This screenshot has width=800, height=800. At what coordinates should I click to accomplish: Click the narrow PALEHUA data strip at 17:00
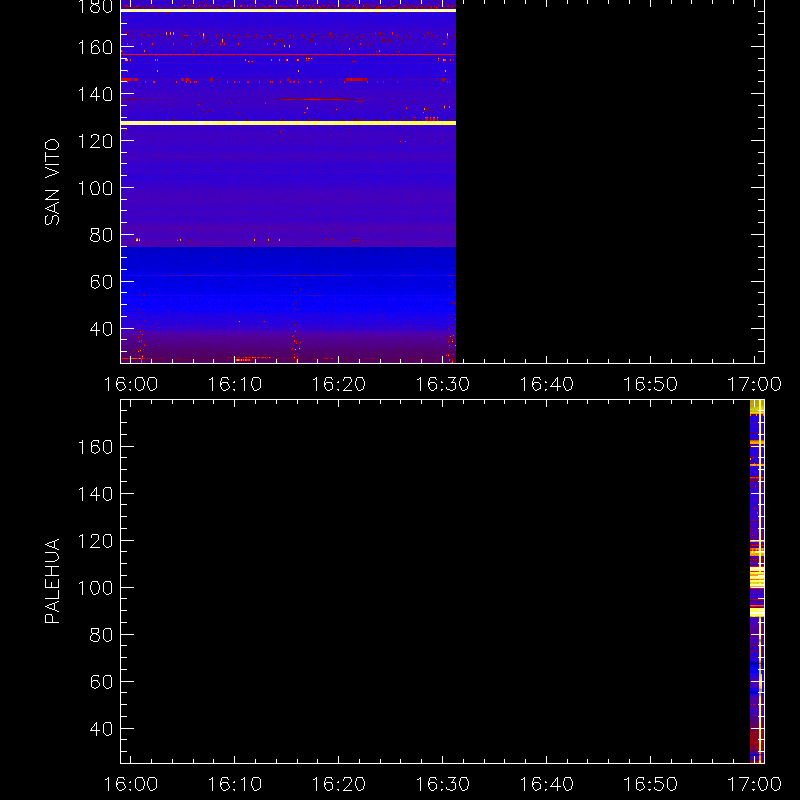(x=757, y=582)
